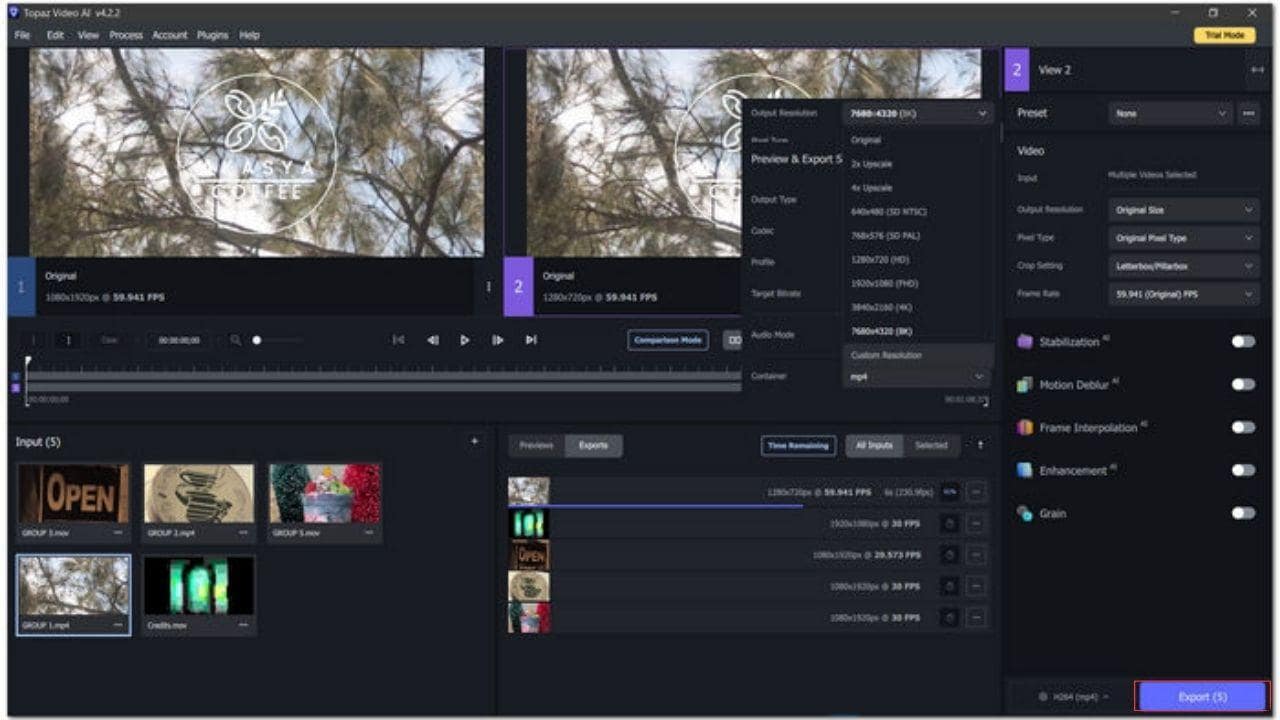Open the Pixel Type dropdown
The image size is (1280, 720).
[1184, 238]
